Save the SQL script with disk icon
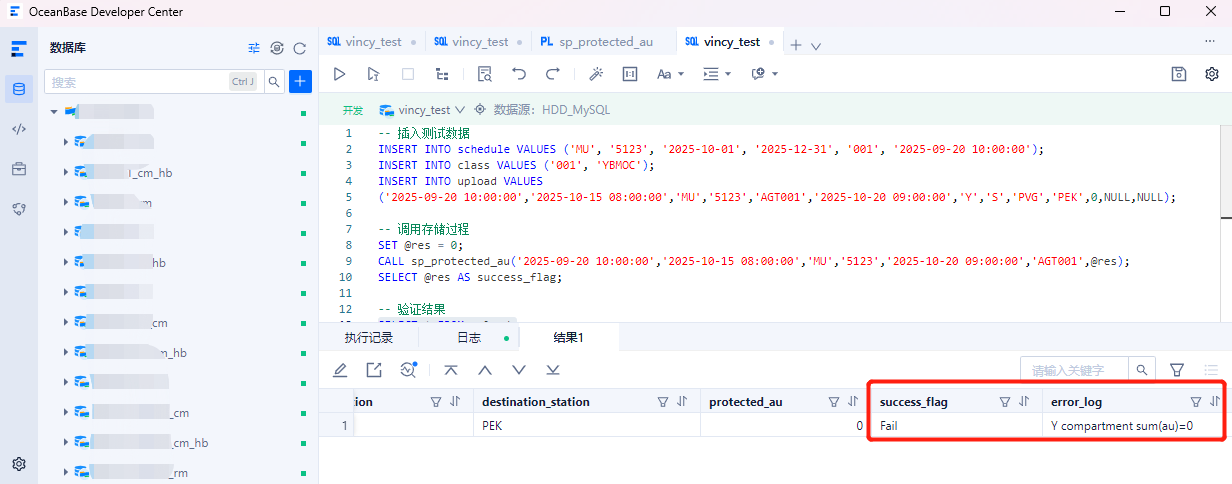 click(x=1179, y=74)
